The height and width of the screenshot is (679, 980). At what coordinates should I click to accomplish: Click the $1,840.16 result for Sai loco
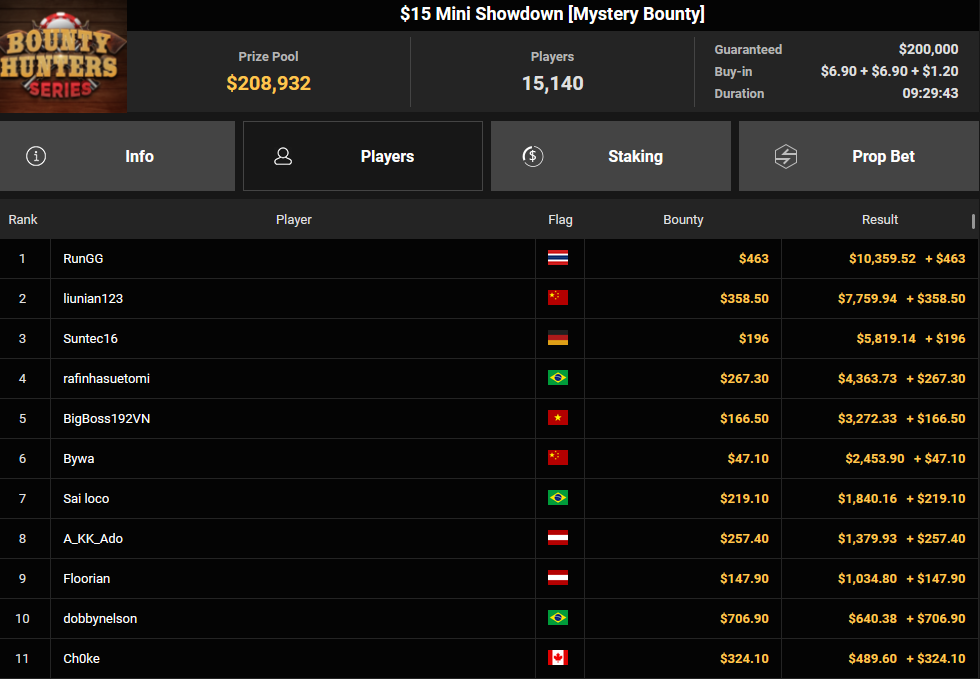[867, 498]
